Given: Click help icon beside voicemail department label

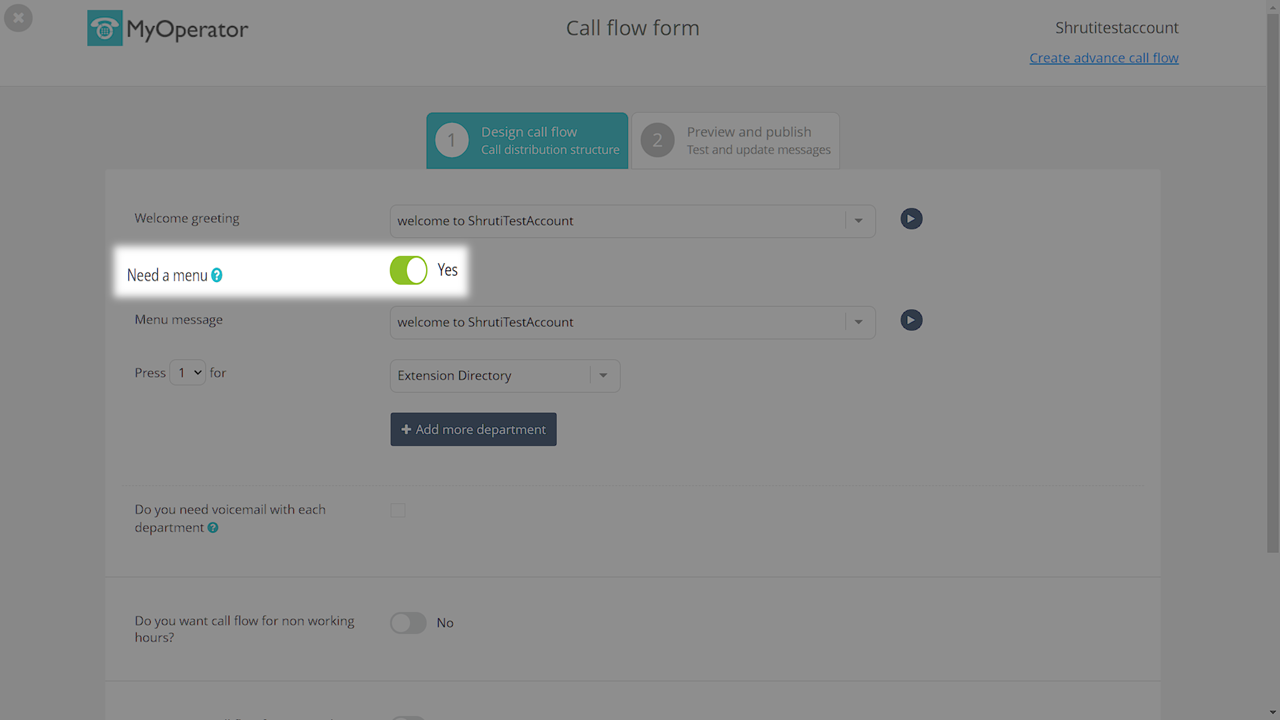Looking at the screenshot, I should [x=213, y=528].
